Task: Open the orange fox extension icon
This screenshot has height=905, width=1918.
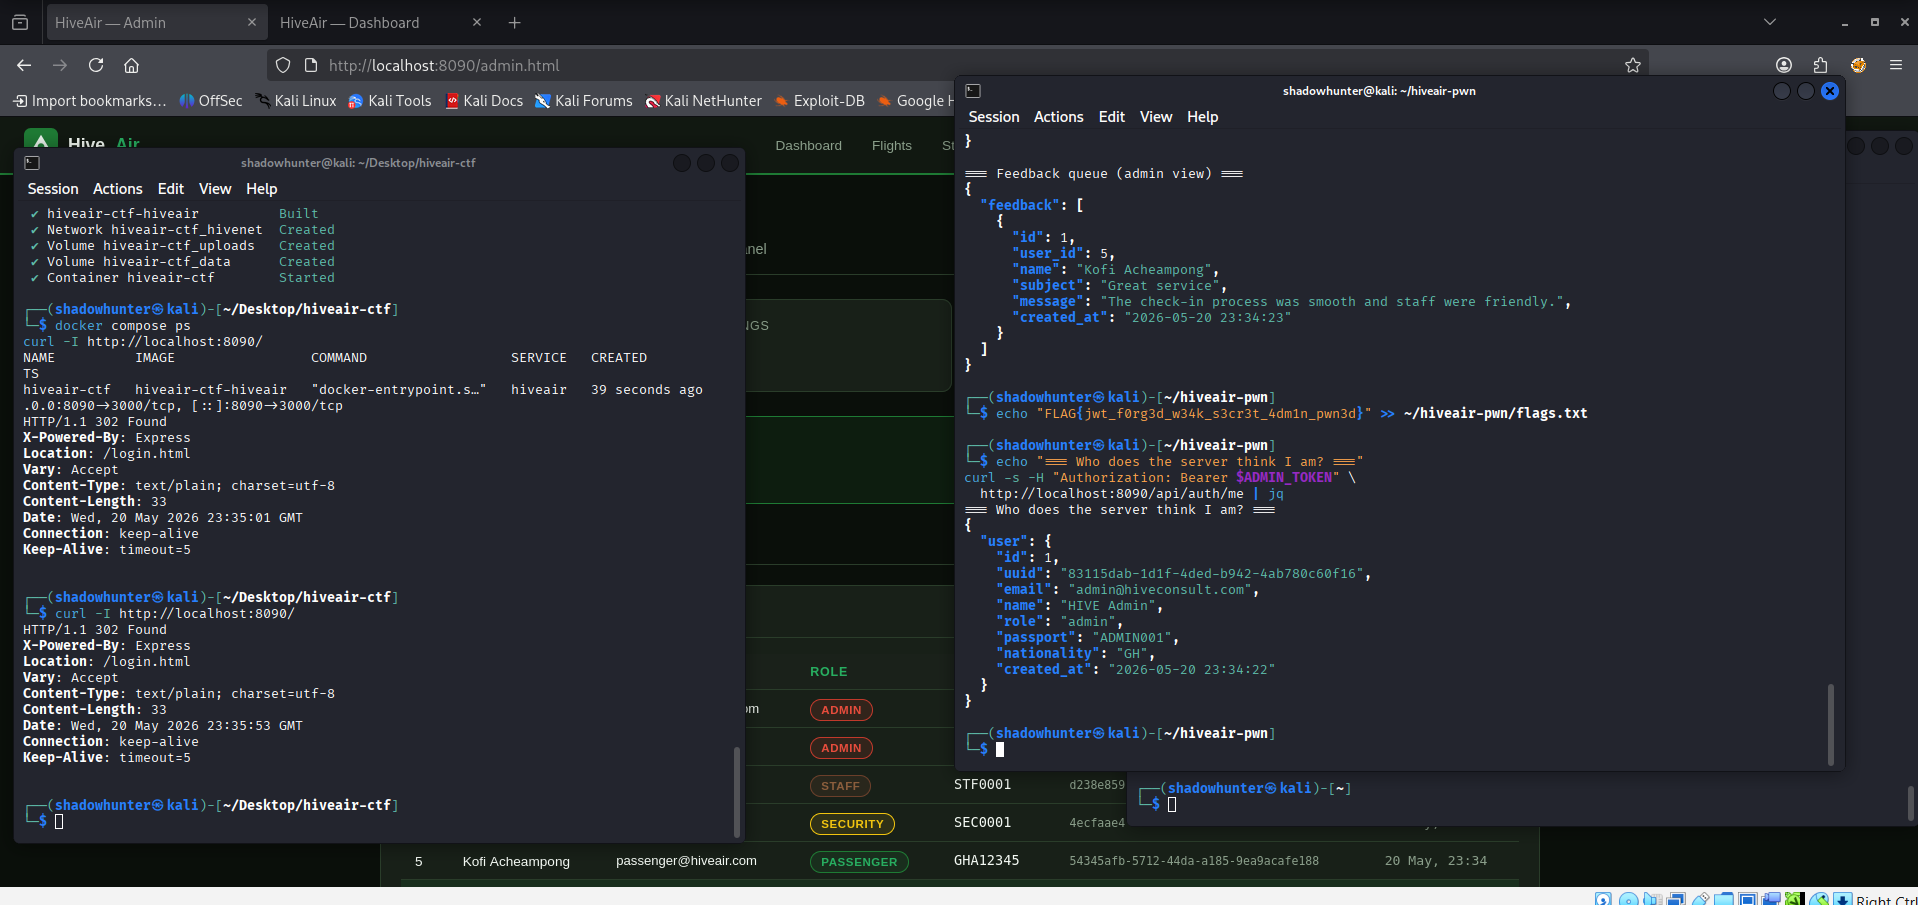Action: click(1858, 65)
